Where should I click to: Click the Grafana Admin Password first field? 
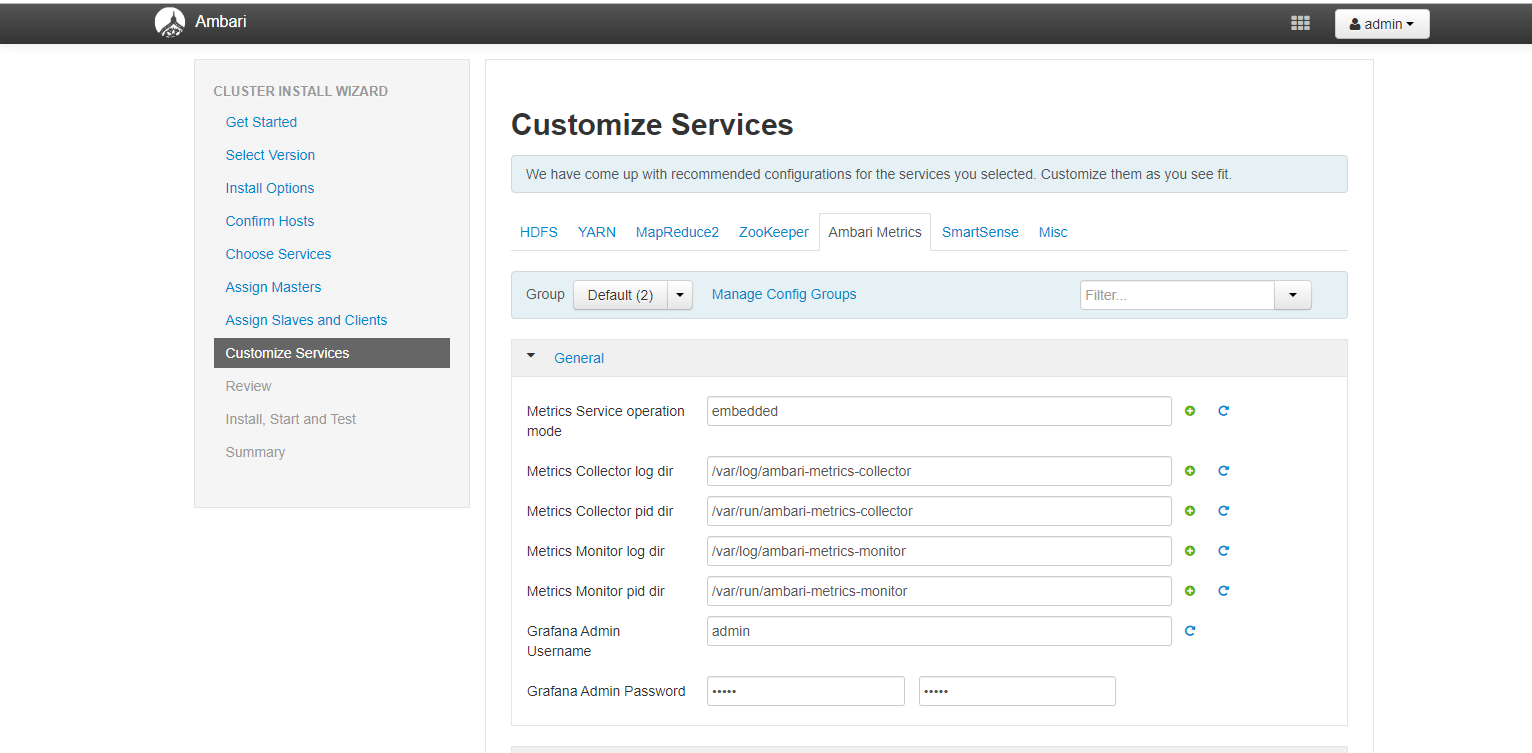[x=806, y=691]
